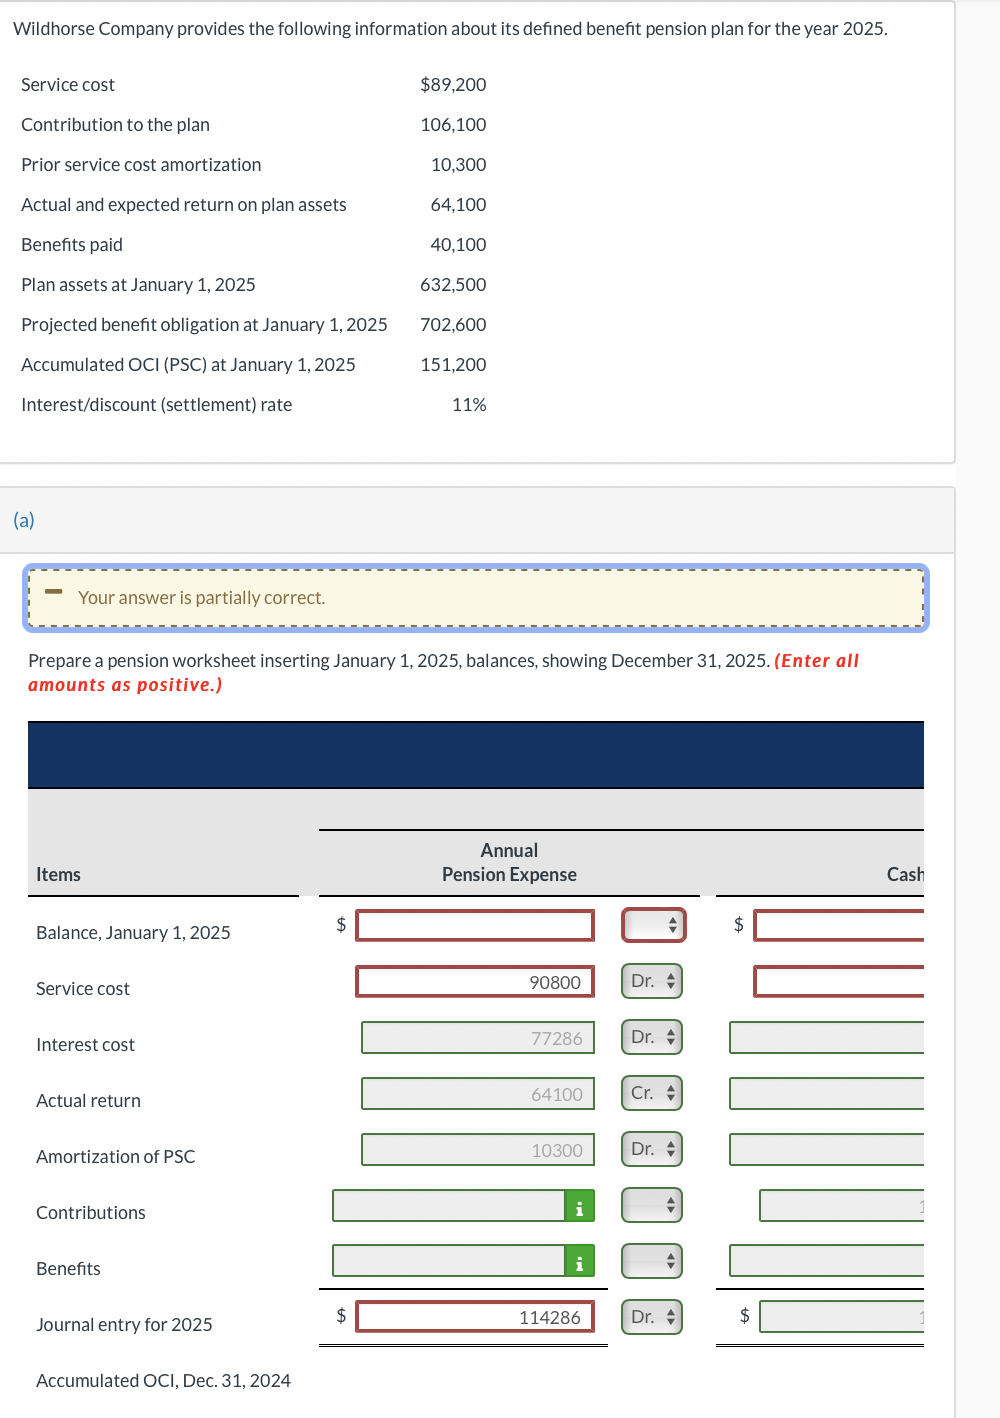Viewport: 1000px width, 1418px height.
Task: Click the red '(Enter all amounts as positive.)' note
Action: (443, 673)
